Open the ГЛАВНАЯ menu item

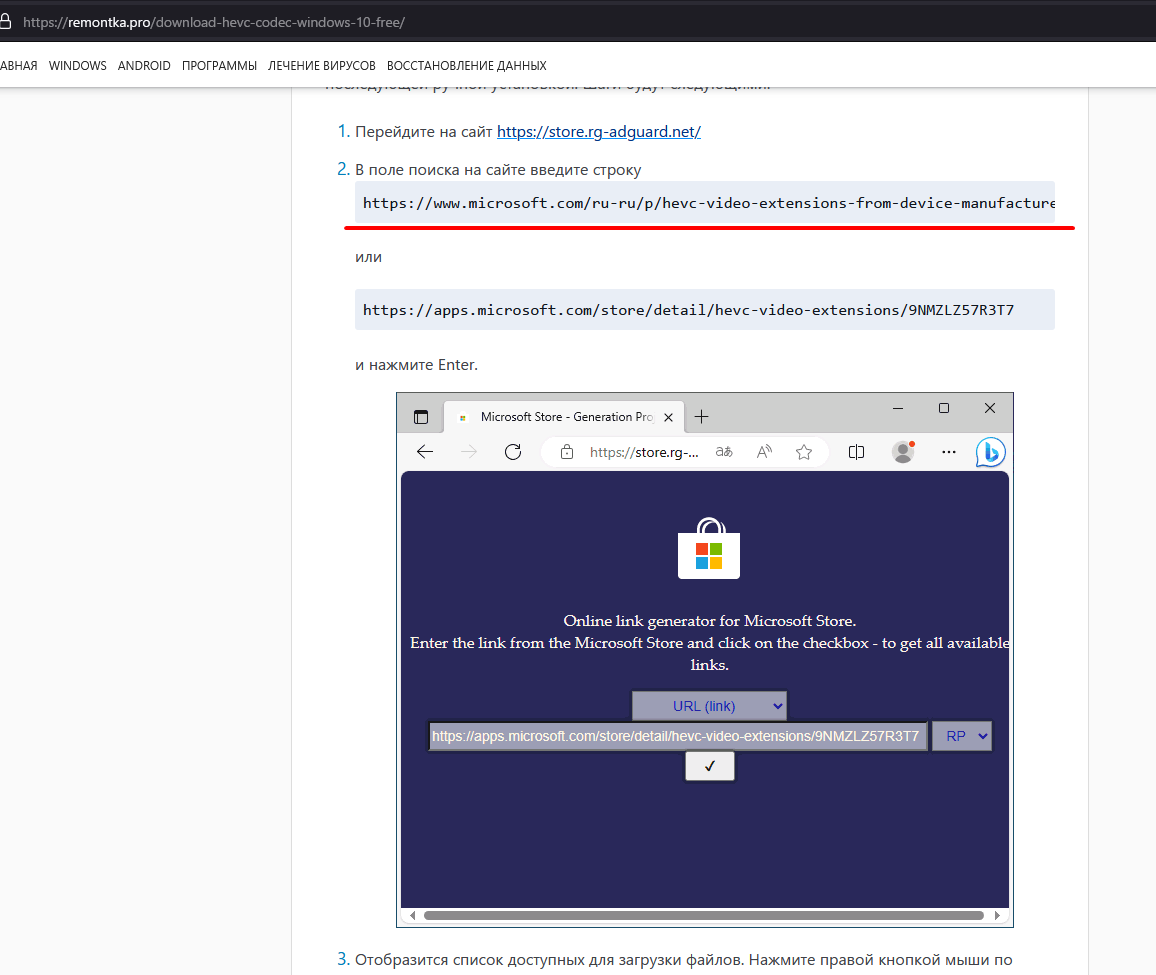coord(18,66)
